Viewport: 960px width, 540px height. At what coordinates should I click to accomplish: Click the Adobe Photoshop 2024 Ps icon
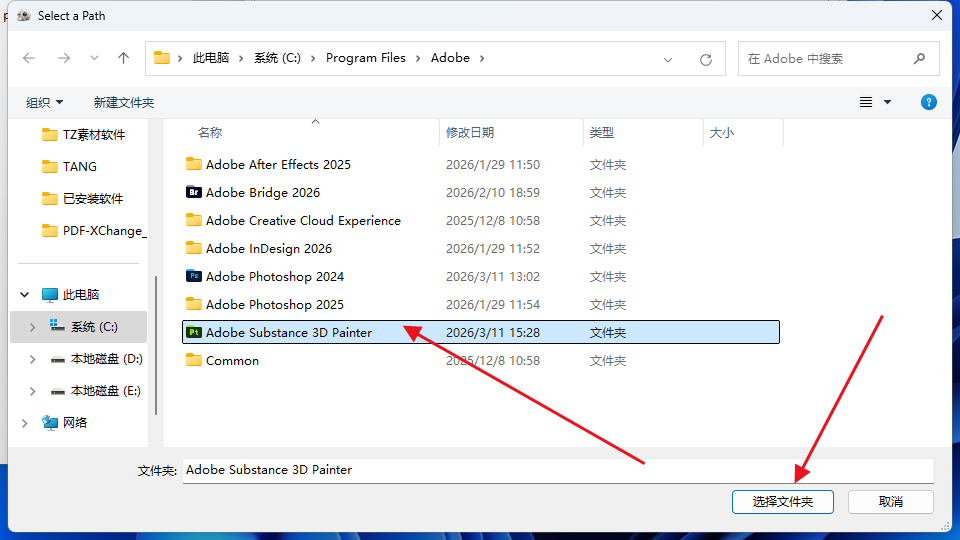point(193,276)
